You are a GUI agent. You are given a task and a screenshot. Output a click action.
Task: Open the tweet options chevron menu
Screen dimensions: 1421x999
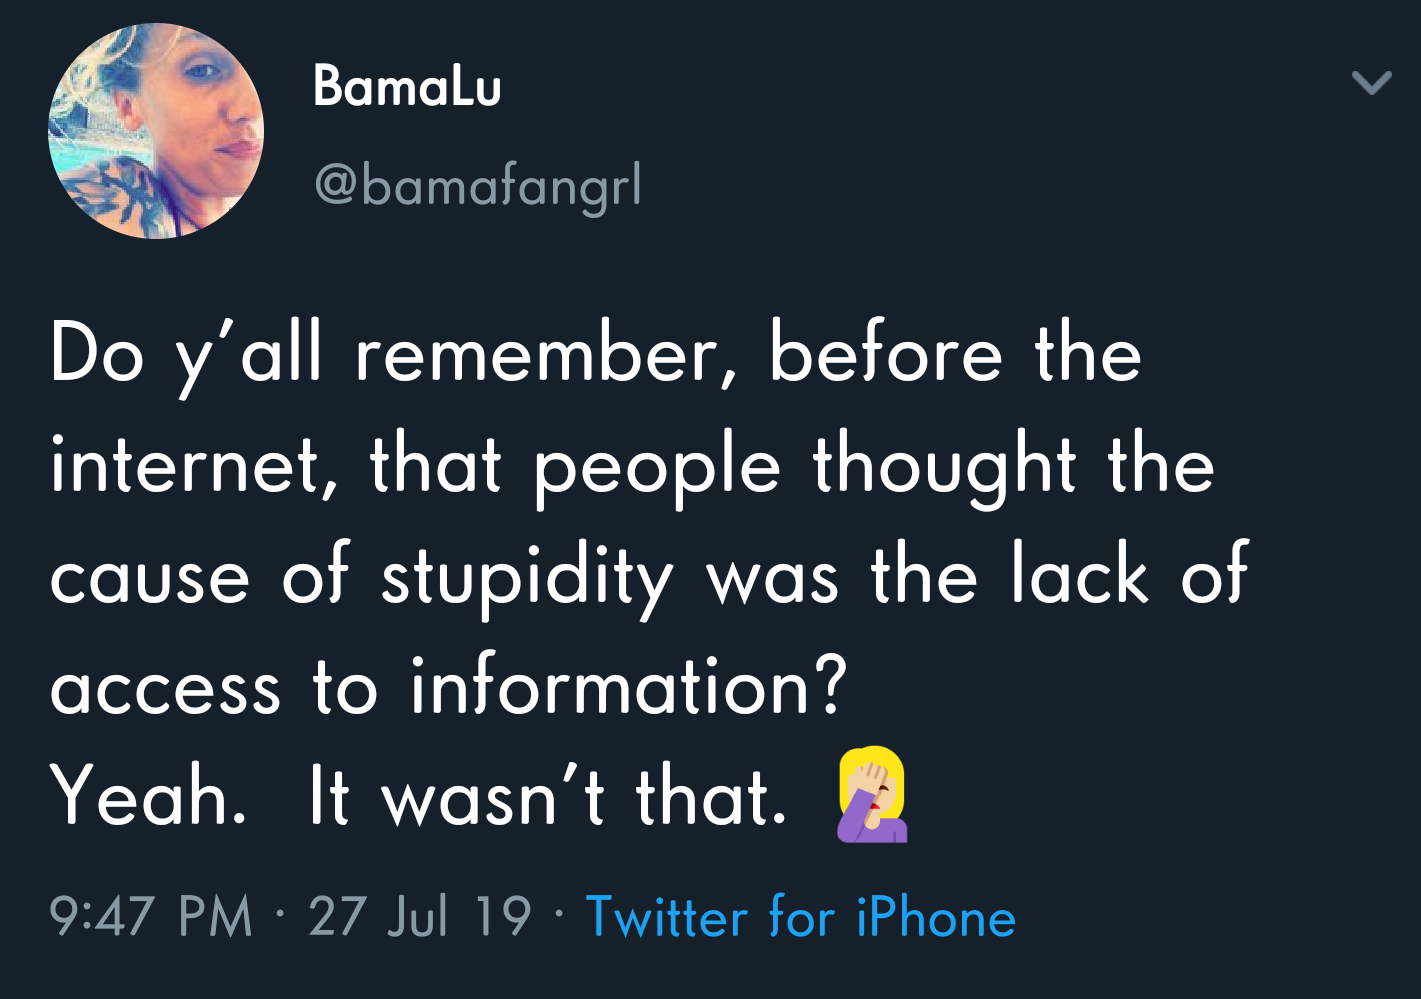point(1371,82)
